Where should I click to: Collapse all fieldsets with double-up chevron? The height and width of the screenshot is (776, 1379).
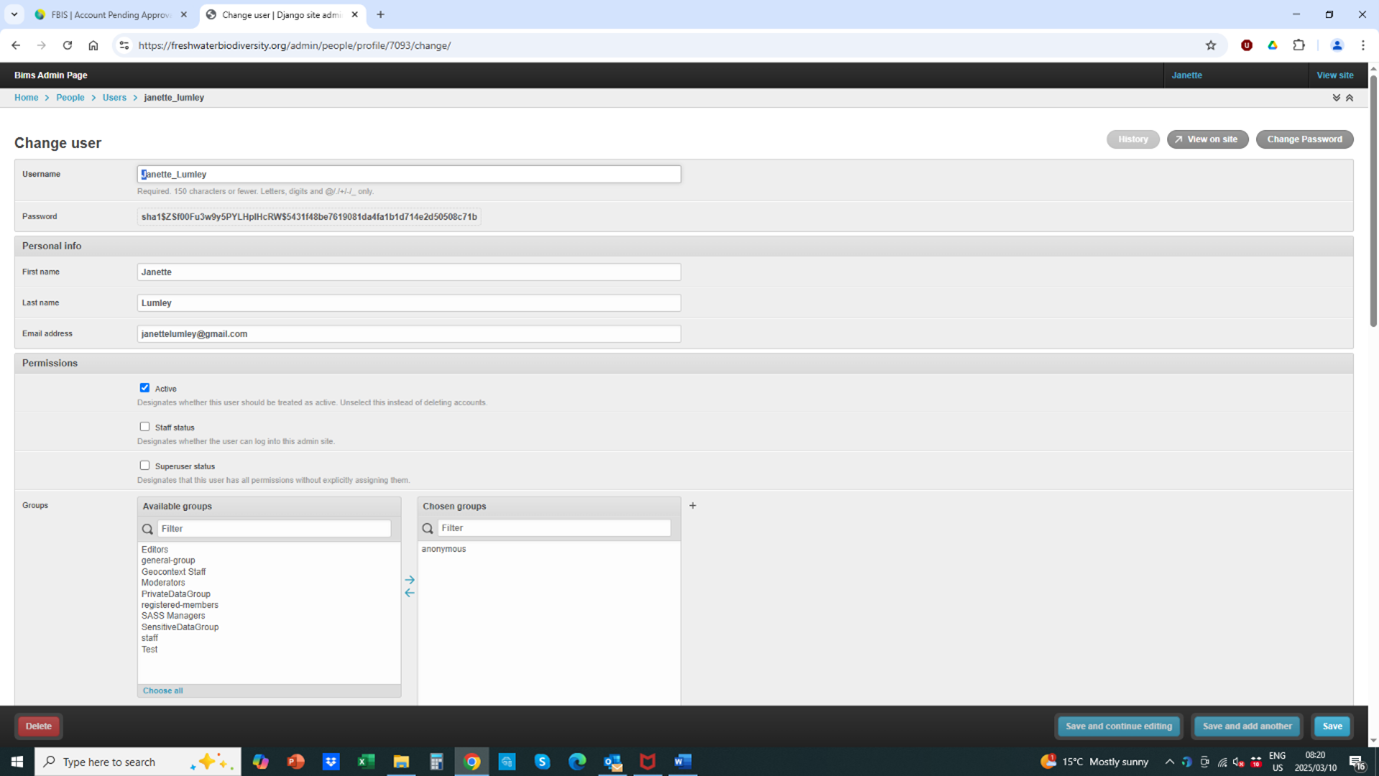(x=1349, y=98)
